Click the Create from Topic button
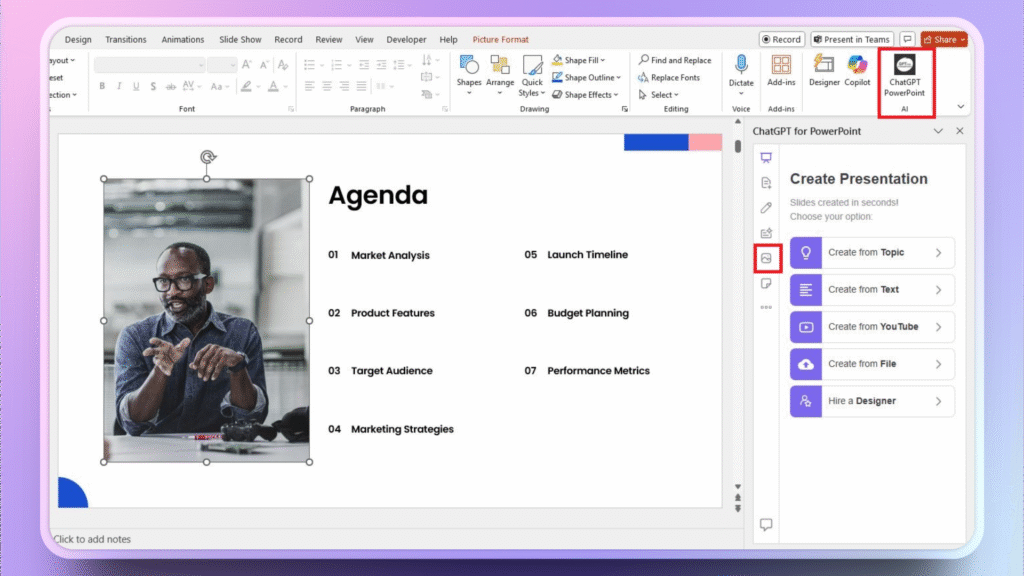The width and height of the screenshot is (1024, 576). click(x=871, y=252)
